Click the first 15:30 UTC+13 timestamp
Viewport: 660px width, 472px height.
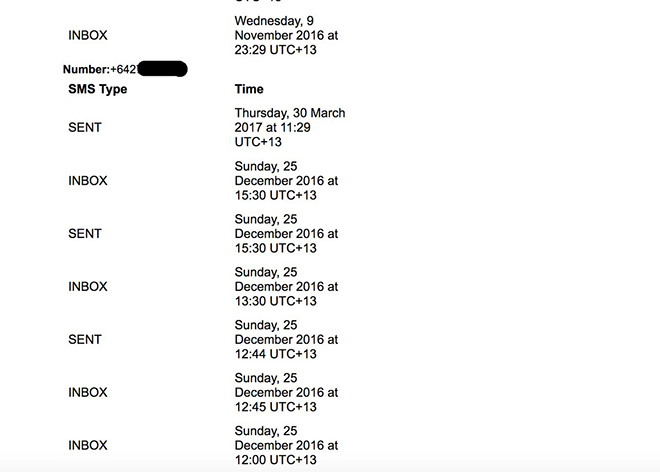[286, 181]
